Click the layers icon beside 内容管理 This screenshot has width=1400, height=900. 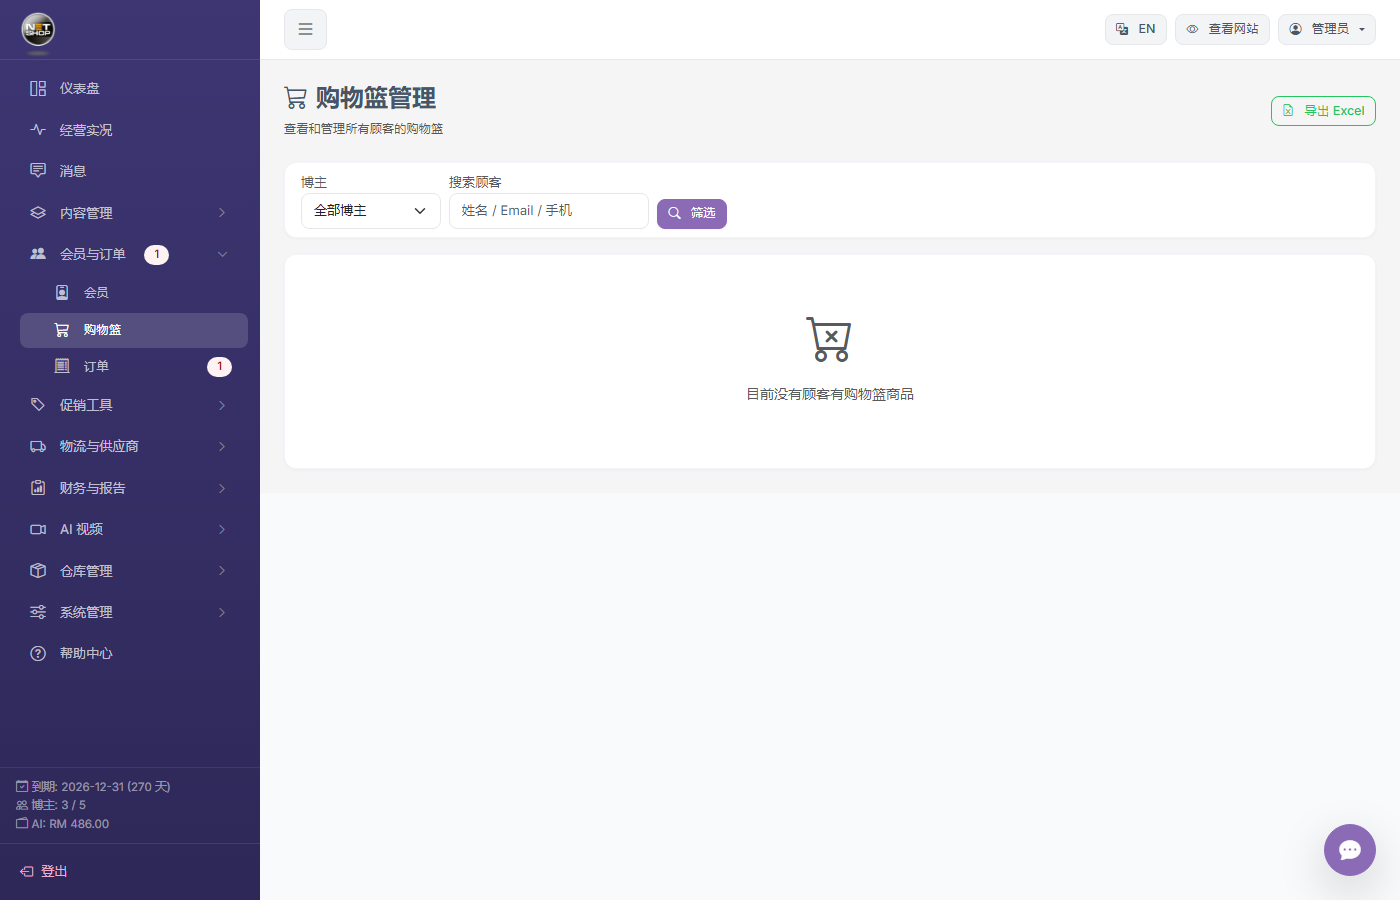pyautogui.click(x=38, y=213)
